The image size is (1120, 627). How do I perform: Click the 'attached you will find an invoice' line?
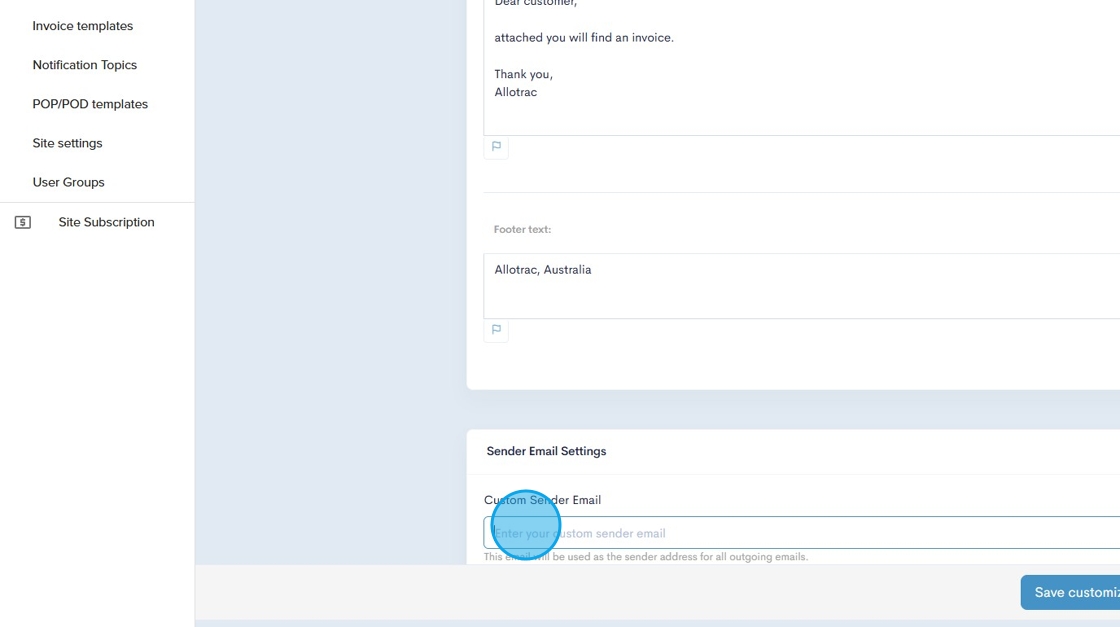point(584,38)
